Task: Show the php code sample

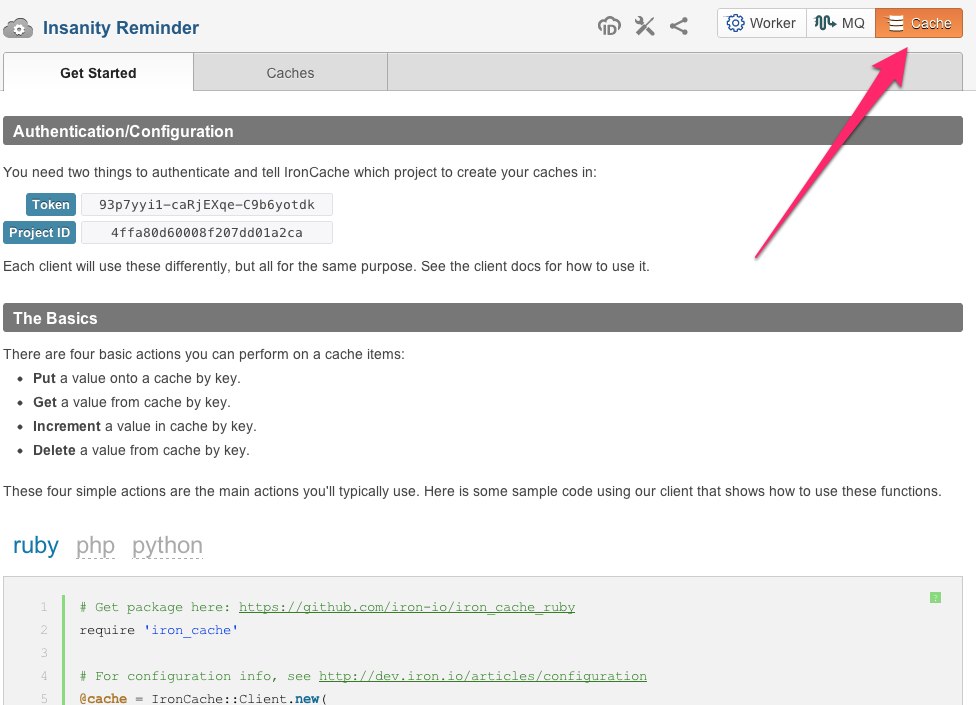Action: (95, 546)
